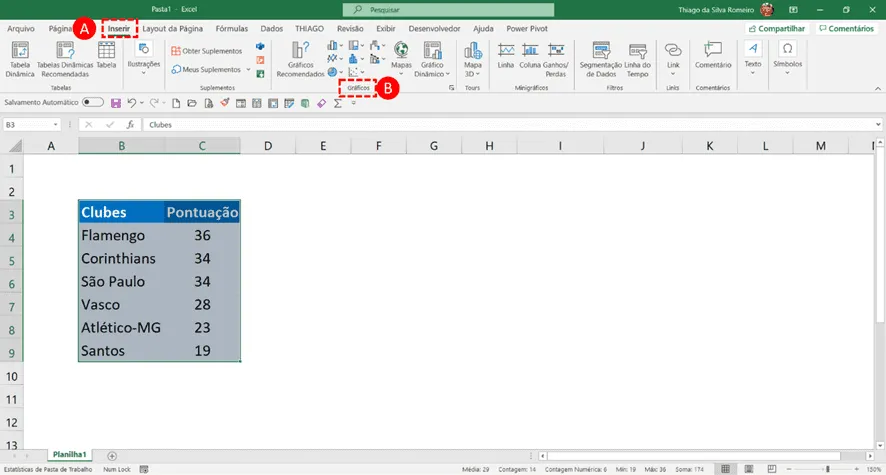
Task: Switch to page break preview view
Action: [771, 469]
